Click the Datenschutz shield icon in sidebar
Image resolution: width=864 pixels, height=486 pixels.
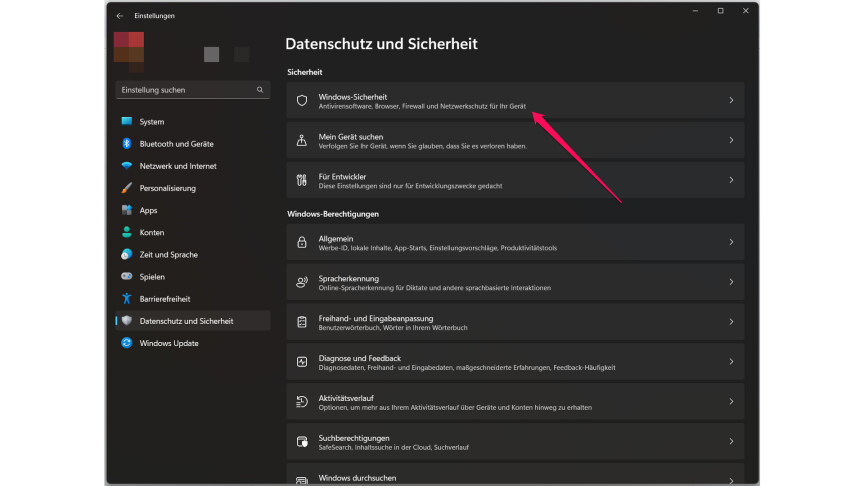[127, 321]
